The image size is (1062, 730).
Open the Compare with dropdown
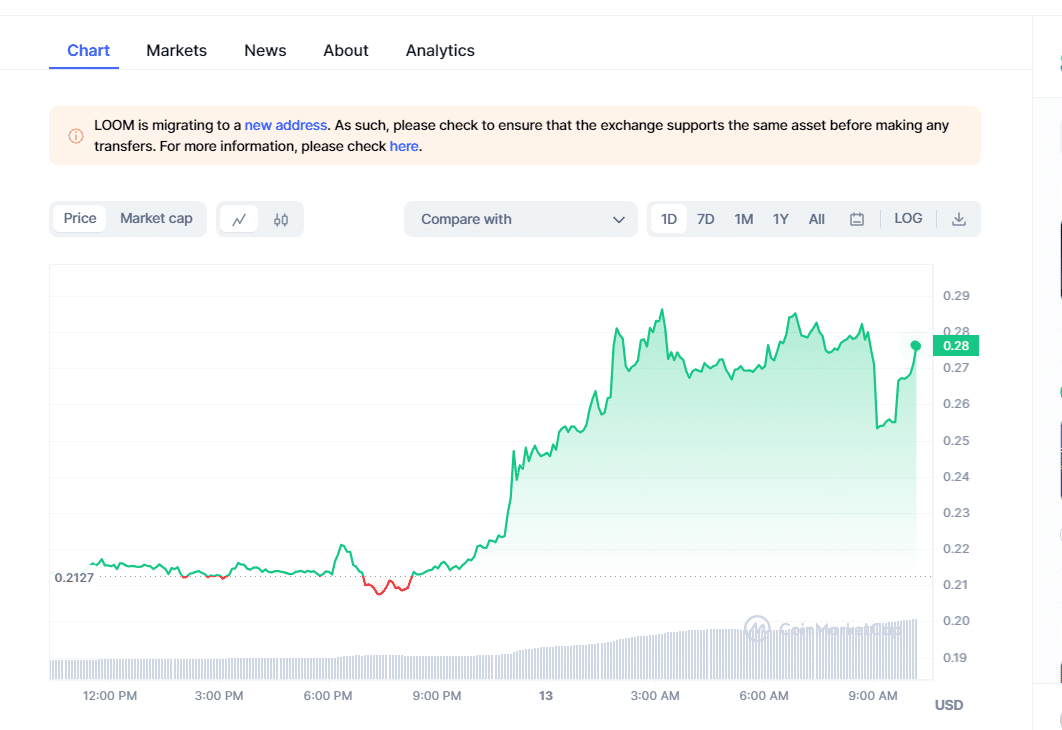[x=521, y=219]
